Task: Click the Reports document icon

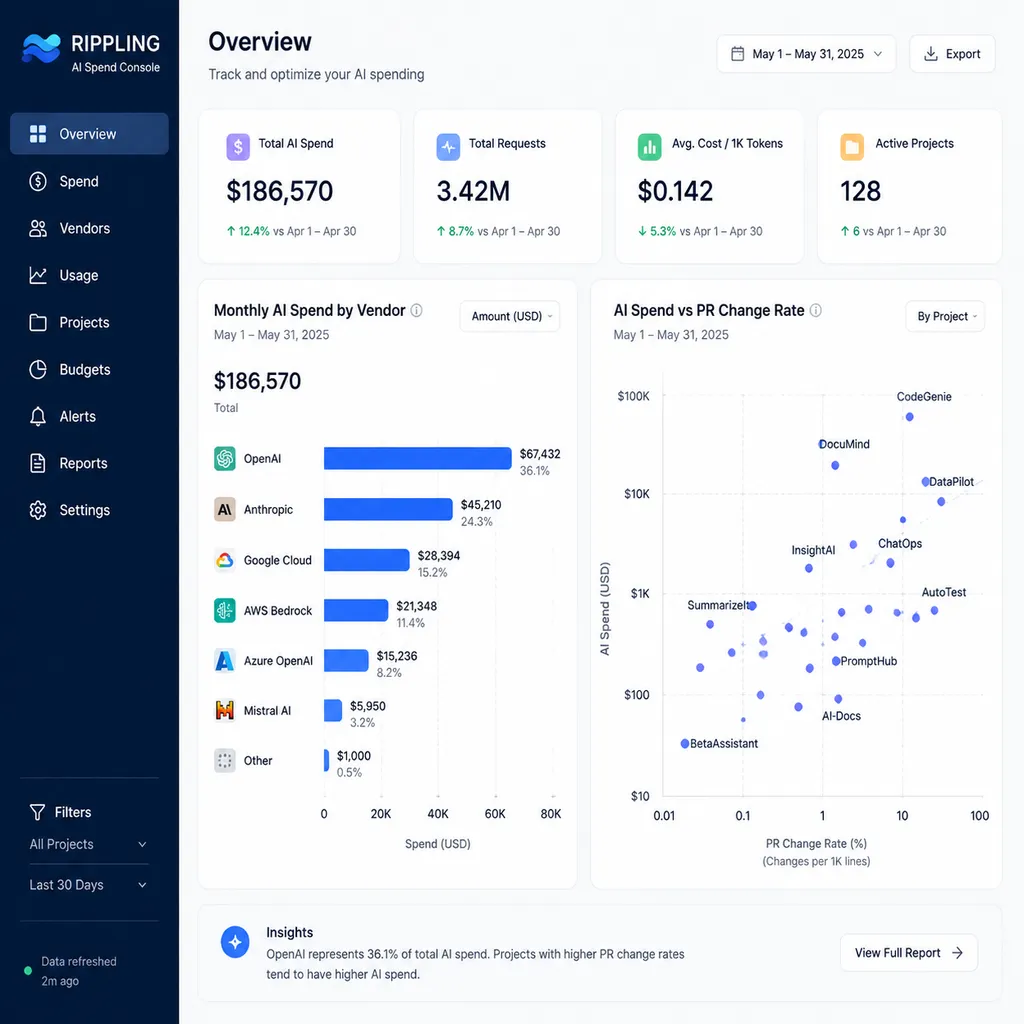Action: point(38,463)
